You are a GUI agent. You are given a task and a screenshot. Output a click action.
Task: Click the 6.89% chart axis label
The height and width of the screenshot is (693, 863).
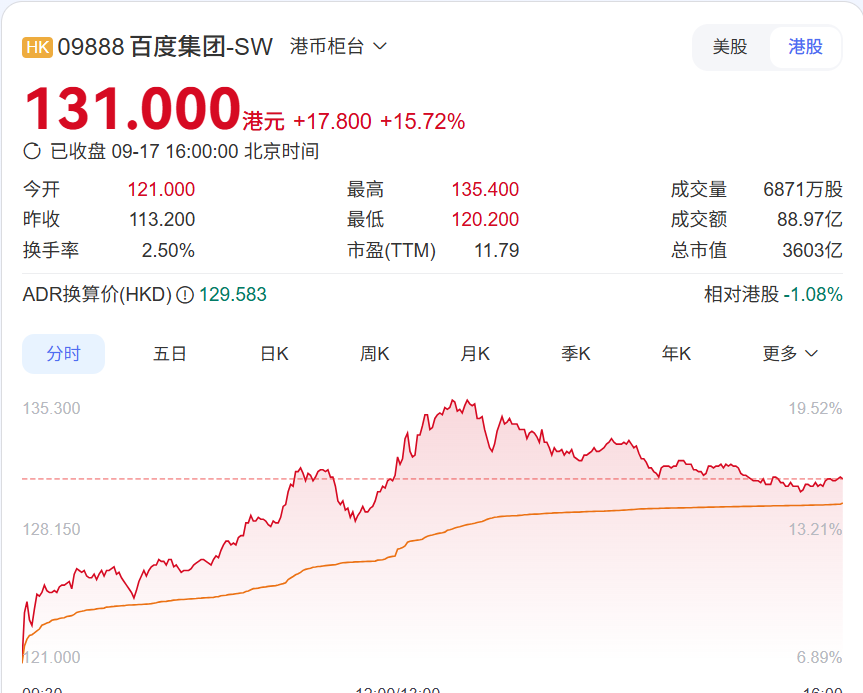click(819, 657)
